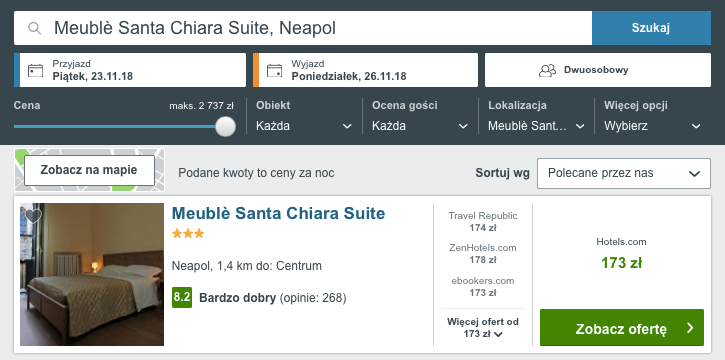Image resolution: width=725 pixels, height=360 pixels.
Task: Click the arrival date calendar icon
Action: pos(36,70)
